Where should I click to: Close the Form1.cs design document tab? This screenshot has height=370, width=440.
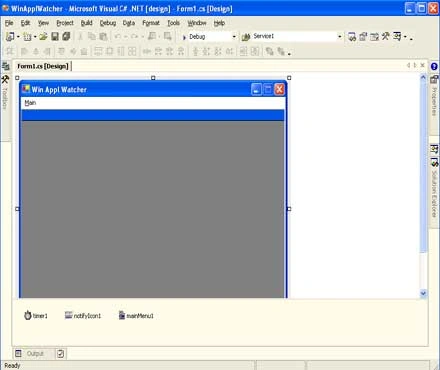(422, 65)
